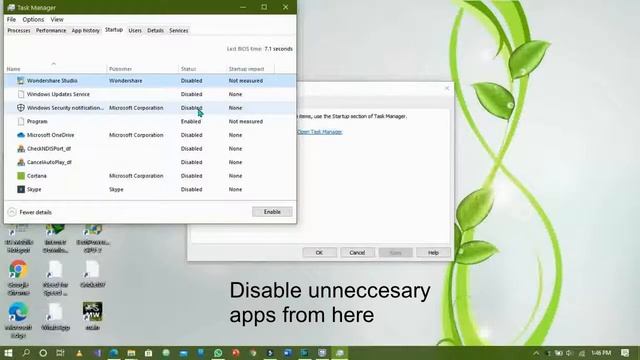
Task: Click Disabled status for Microsoft OneDrive
Action: tap(191, 135)
